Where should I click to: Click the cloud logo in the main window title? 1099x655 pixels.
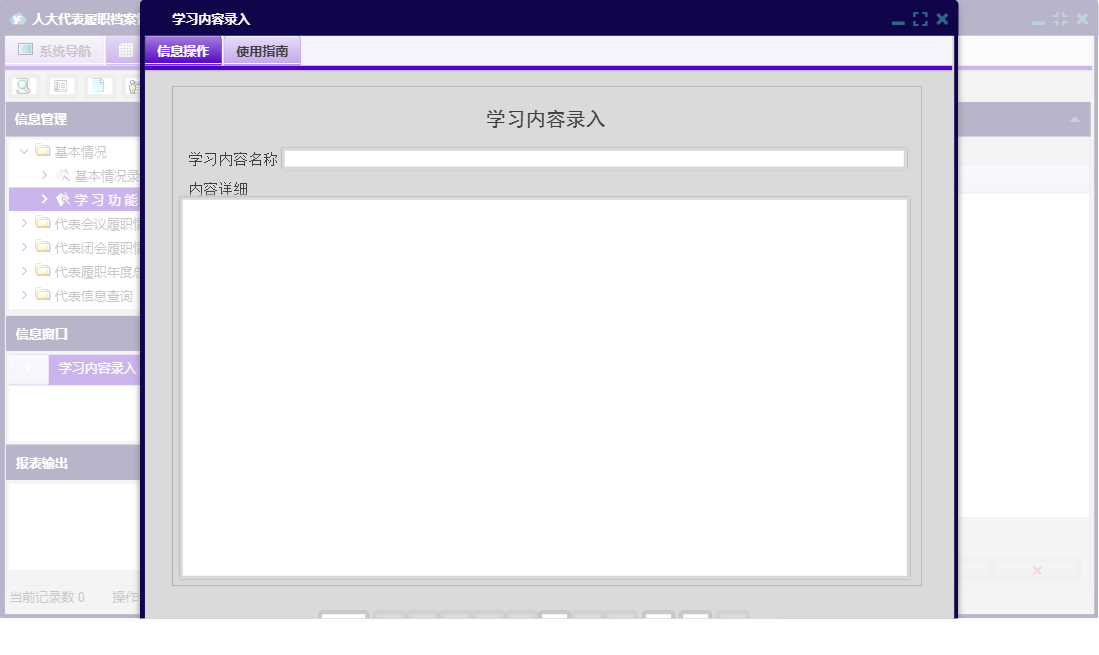pos(19,19)
